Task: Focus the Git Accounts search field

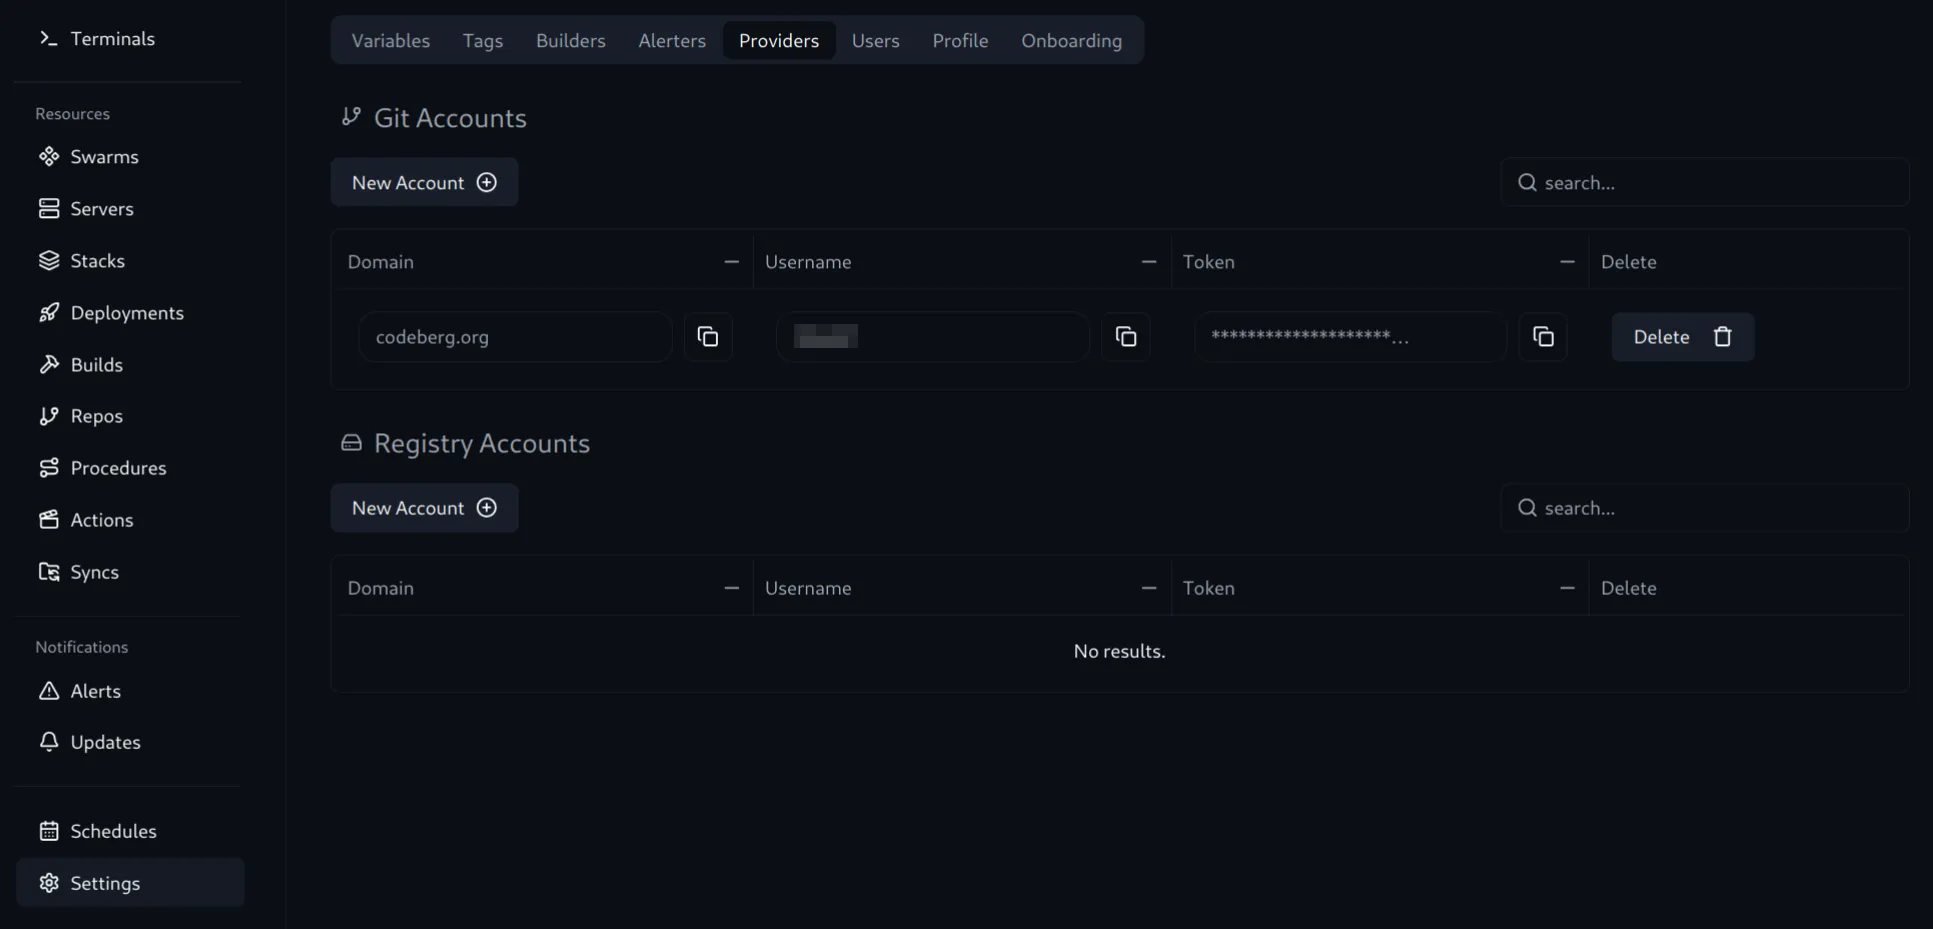Action: pyautogui.click(x=1705, y=182)
